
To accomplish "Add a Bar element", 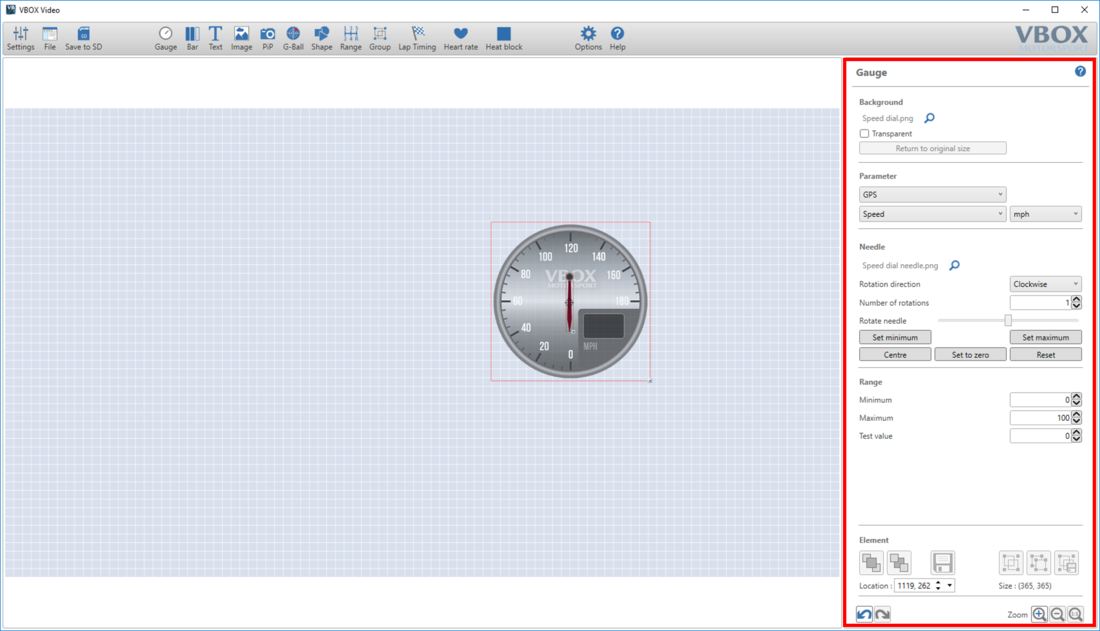I will [192, 38].
